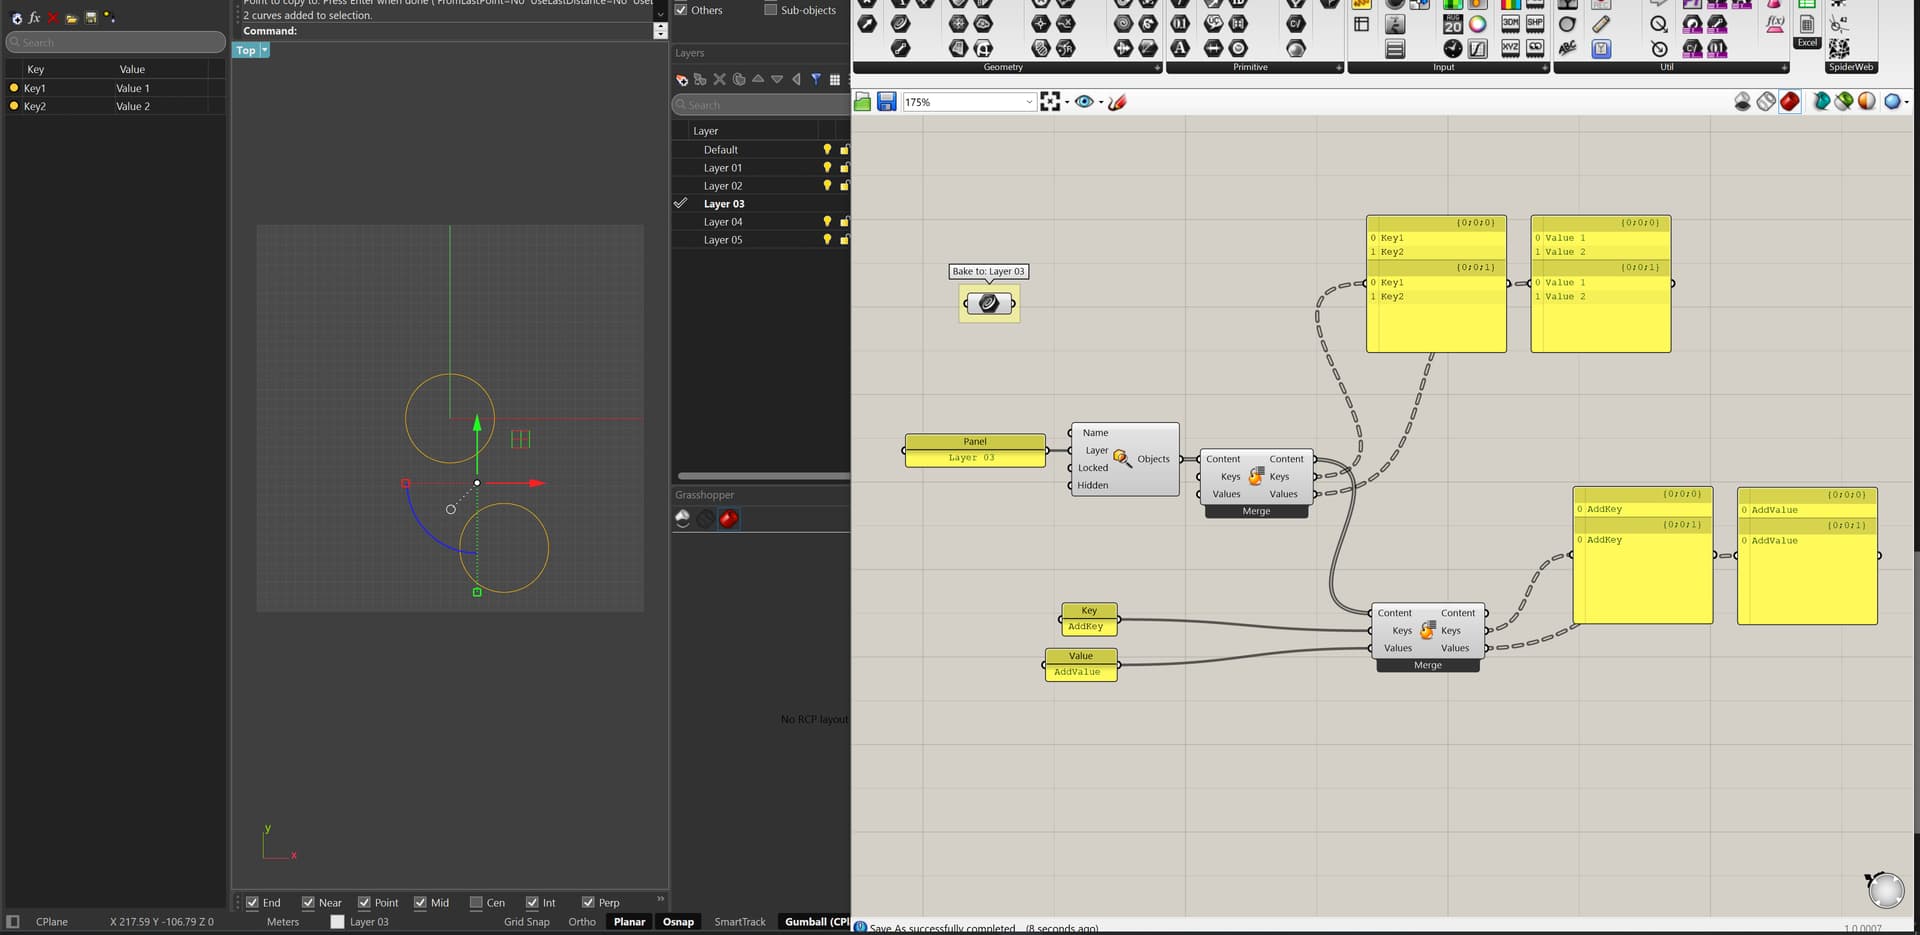Open Grasshopper file with green folder icon
The height and width of the screenshot is (935, 1920).
click(x=862, y=102)
